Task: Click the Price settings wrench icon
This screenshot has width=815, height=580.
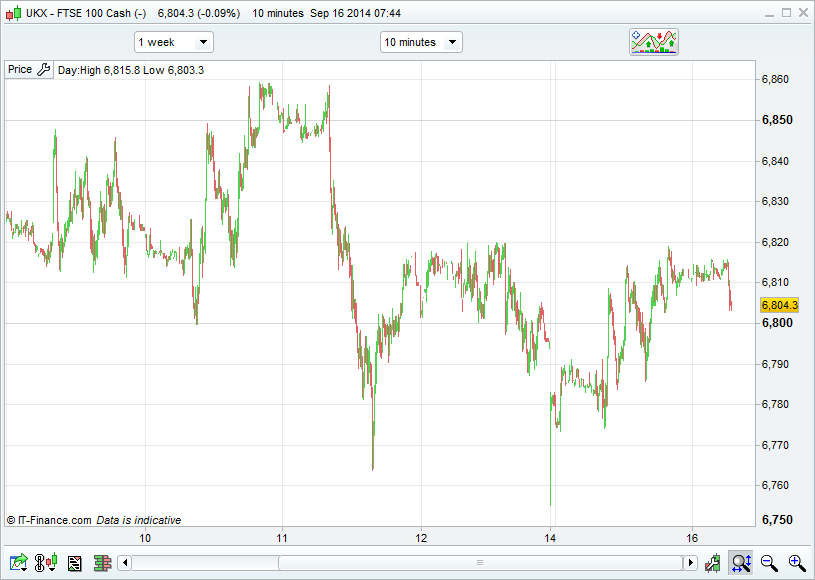Action: tap(43, 70)
